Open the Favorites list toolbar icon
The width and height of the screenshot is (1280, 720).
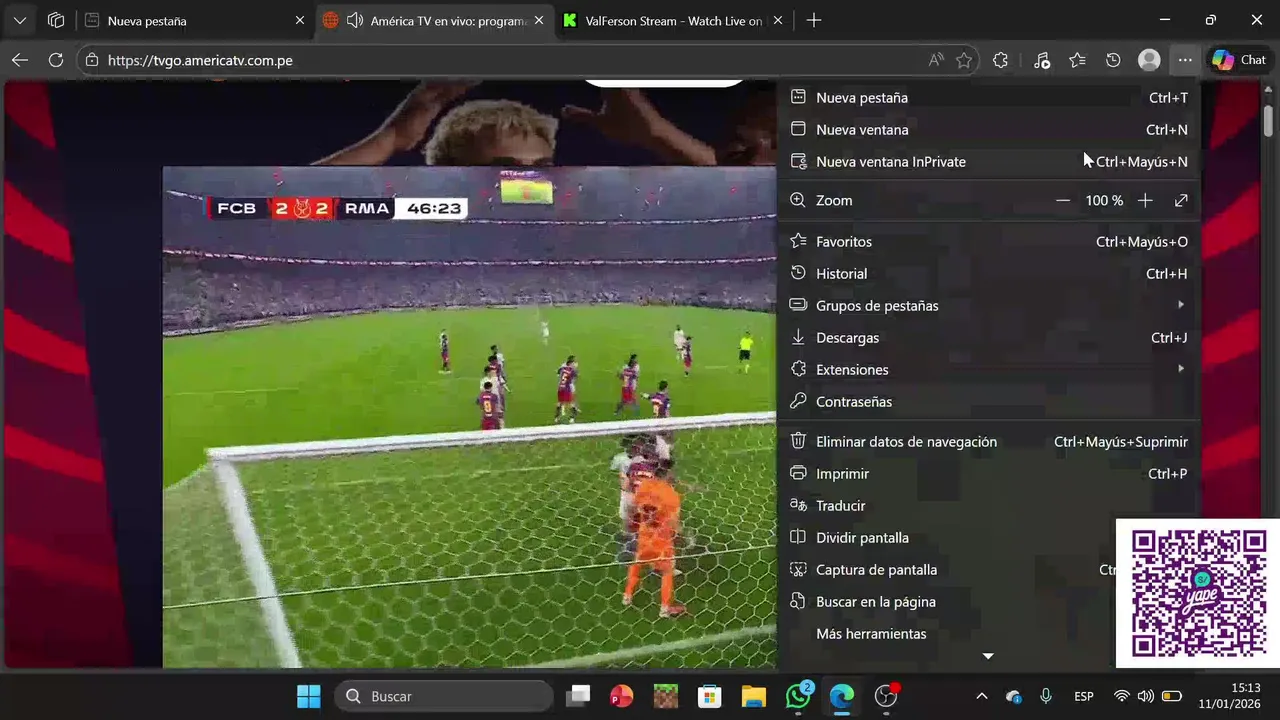1077,60
